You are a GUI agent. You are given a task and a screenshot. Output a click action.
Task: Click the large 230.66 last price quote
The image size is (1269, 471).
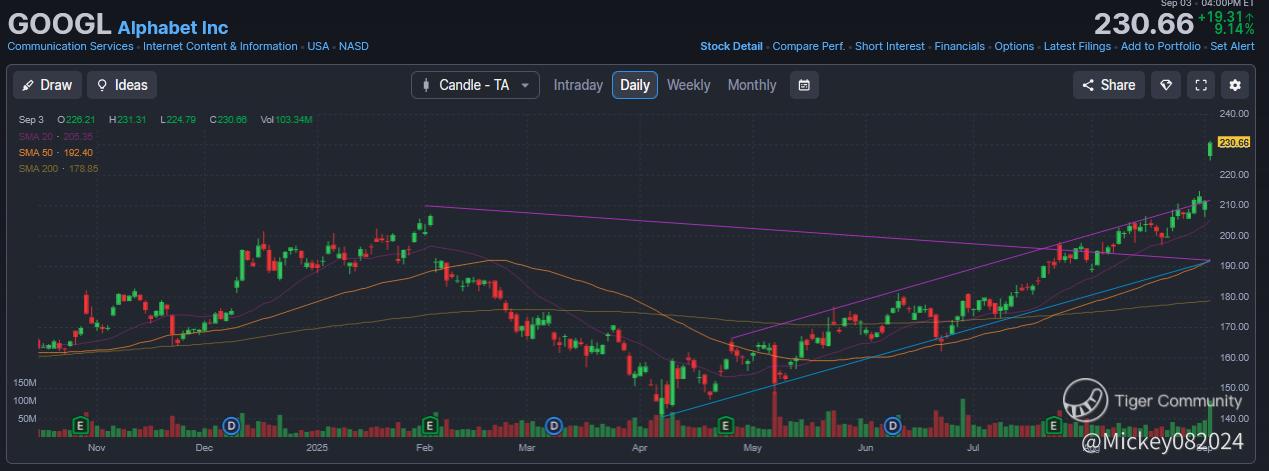(1143, 24)
